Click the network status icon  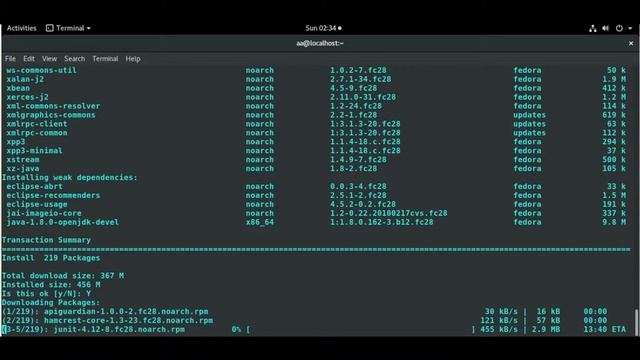[x=592, y=28]
